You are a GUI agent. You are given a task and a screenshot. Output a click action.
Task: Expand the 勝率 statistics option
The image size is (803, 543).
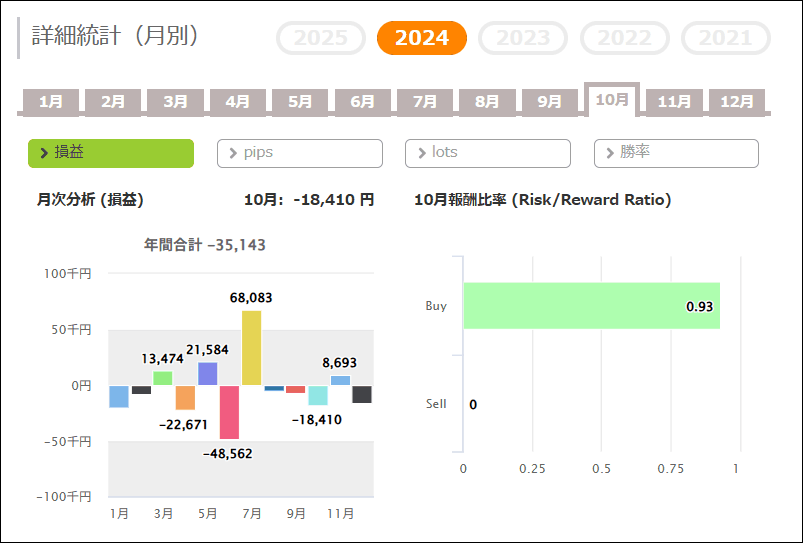click(676, 153)
